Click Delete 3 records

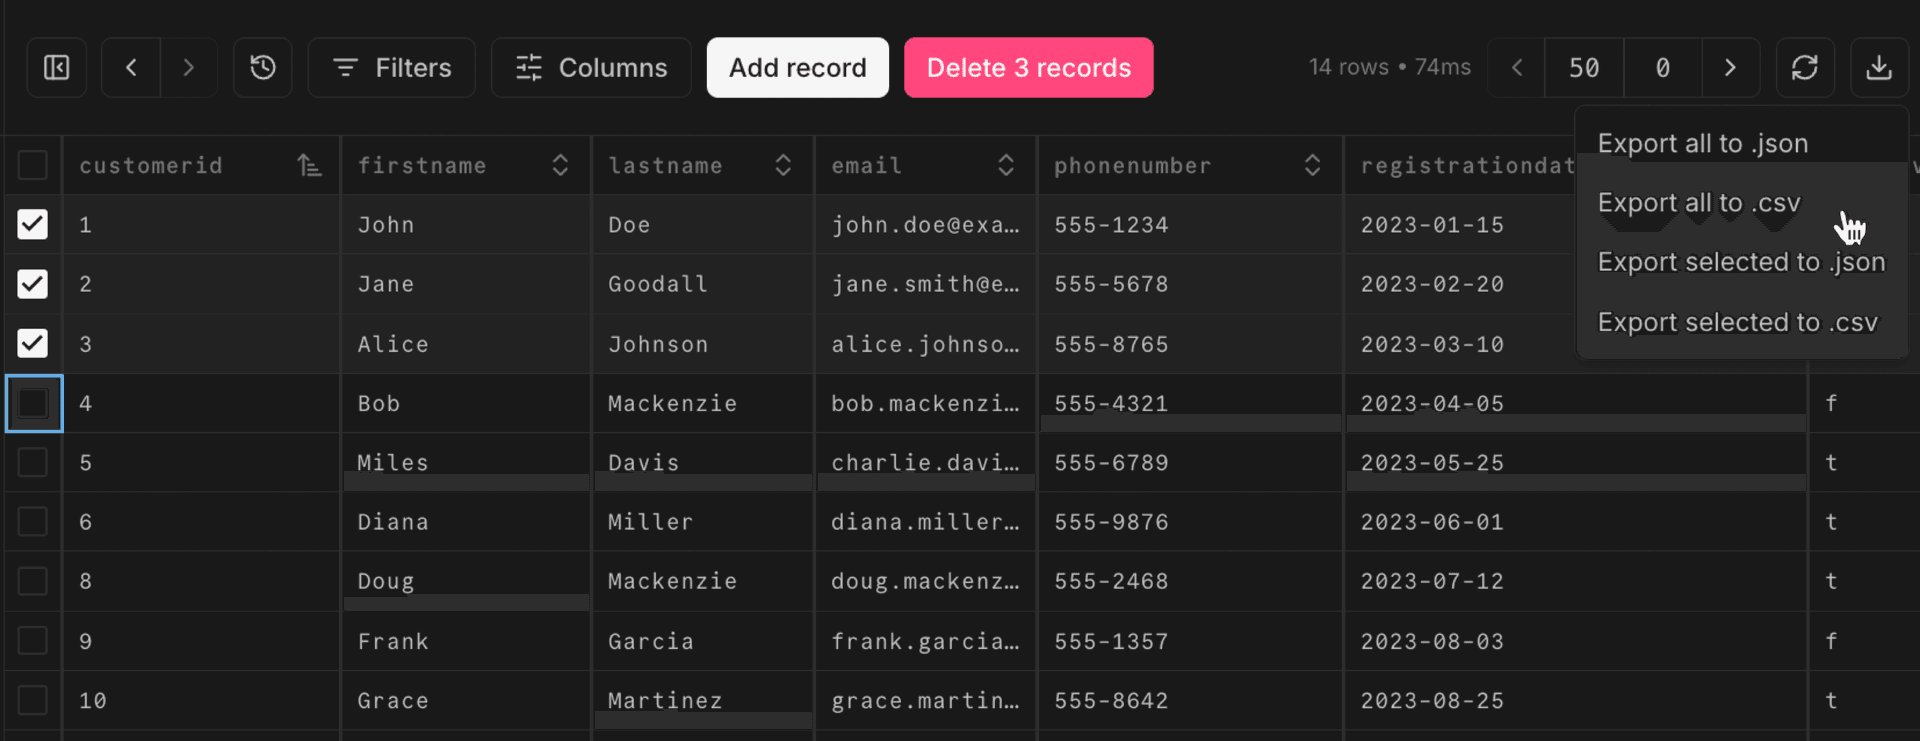point(1028,67)
